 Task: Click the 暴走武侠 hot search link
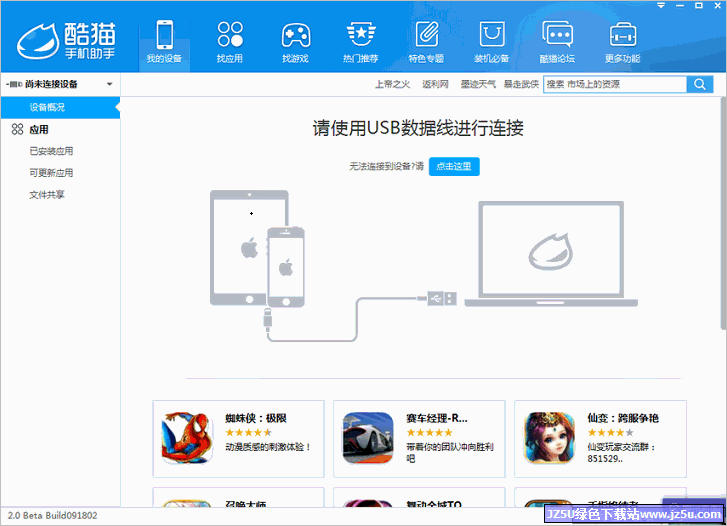click(x=521, y=84)
